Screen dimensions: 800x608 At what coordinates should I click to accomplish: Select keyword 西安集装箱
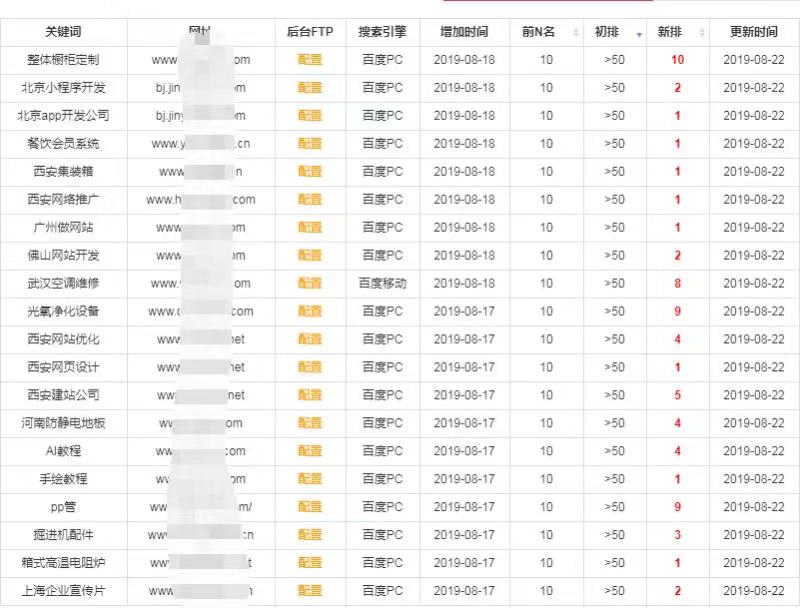[63, 171]
